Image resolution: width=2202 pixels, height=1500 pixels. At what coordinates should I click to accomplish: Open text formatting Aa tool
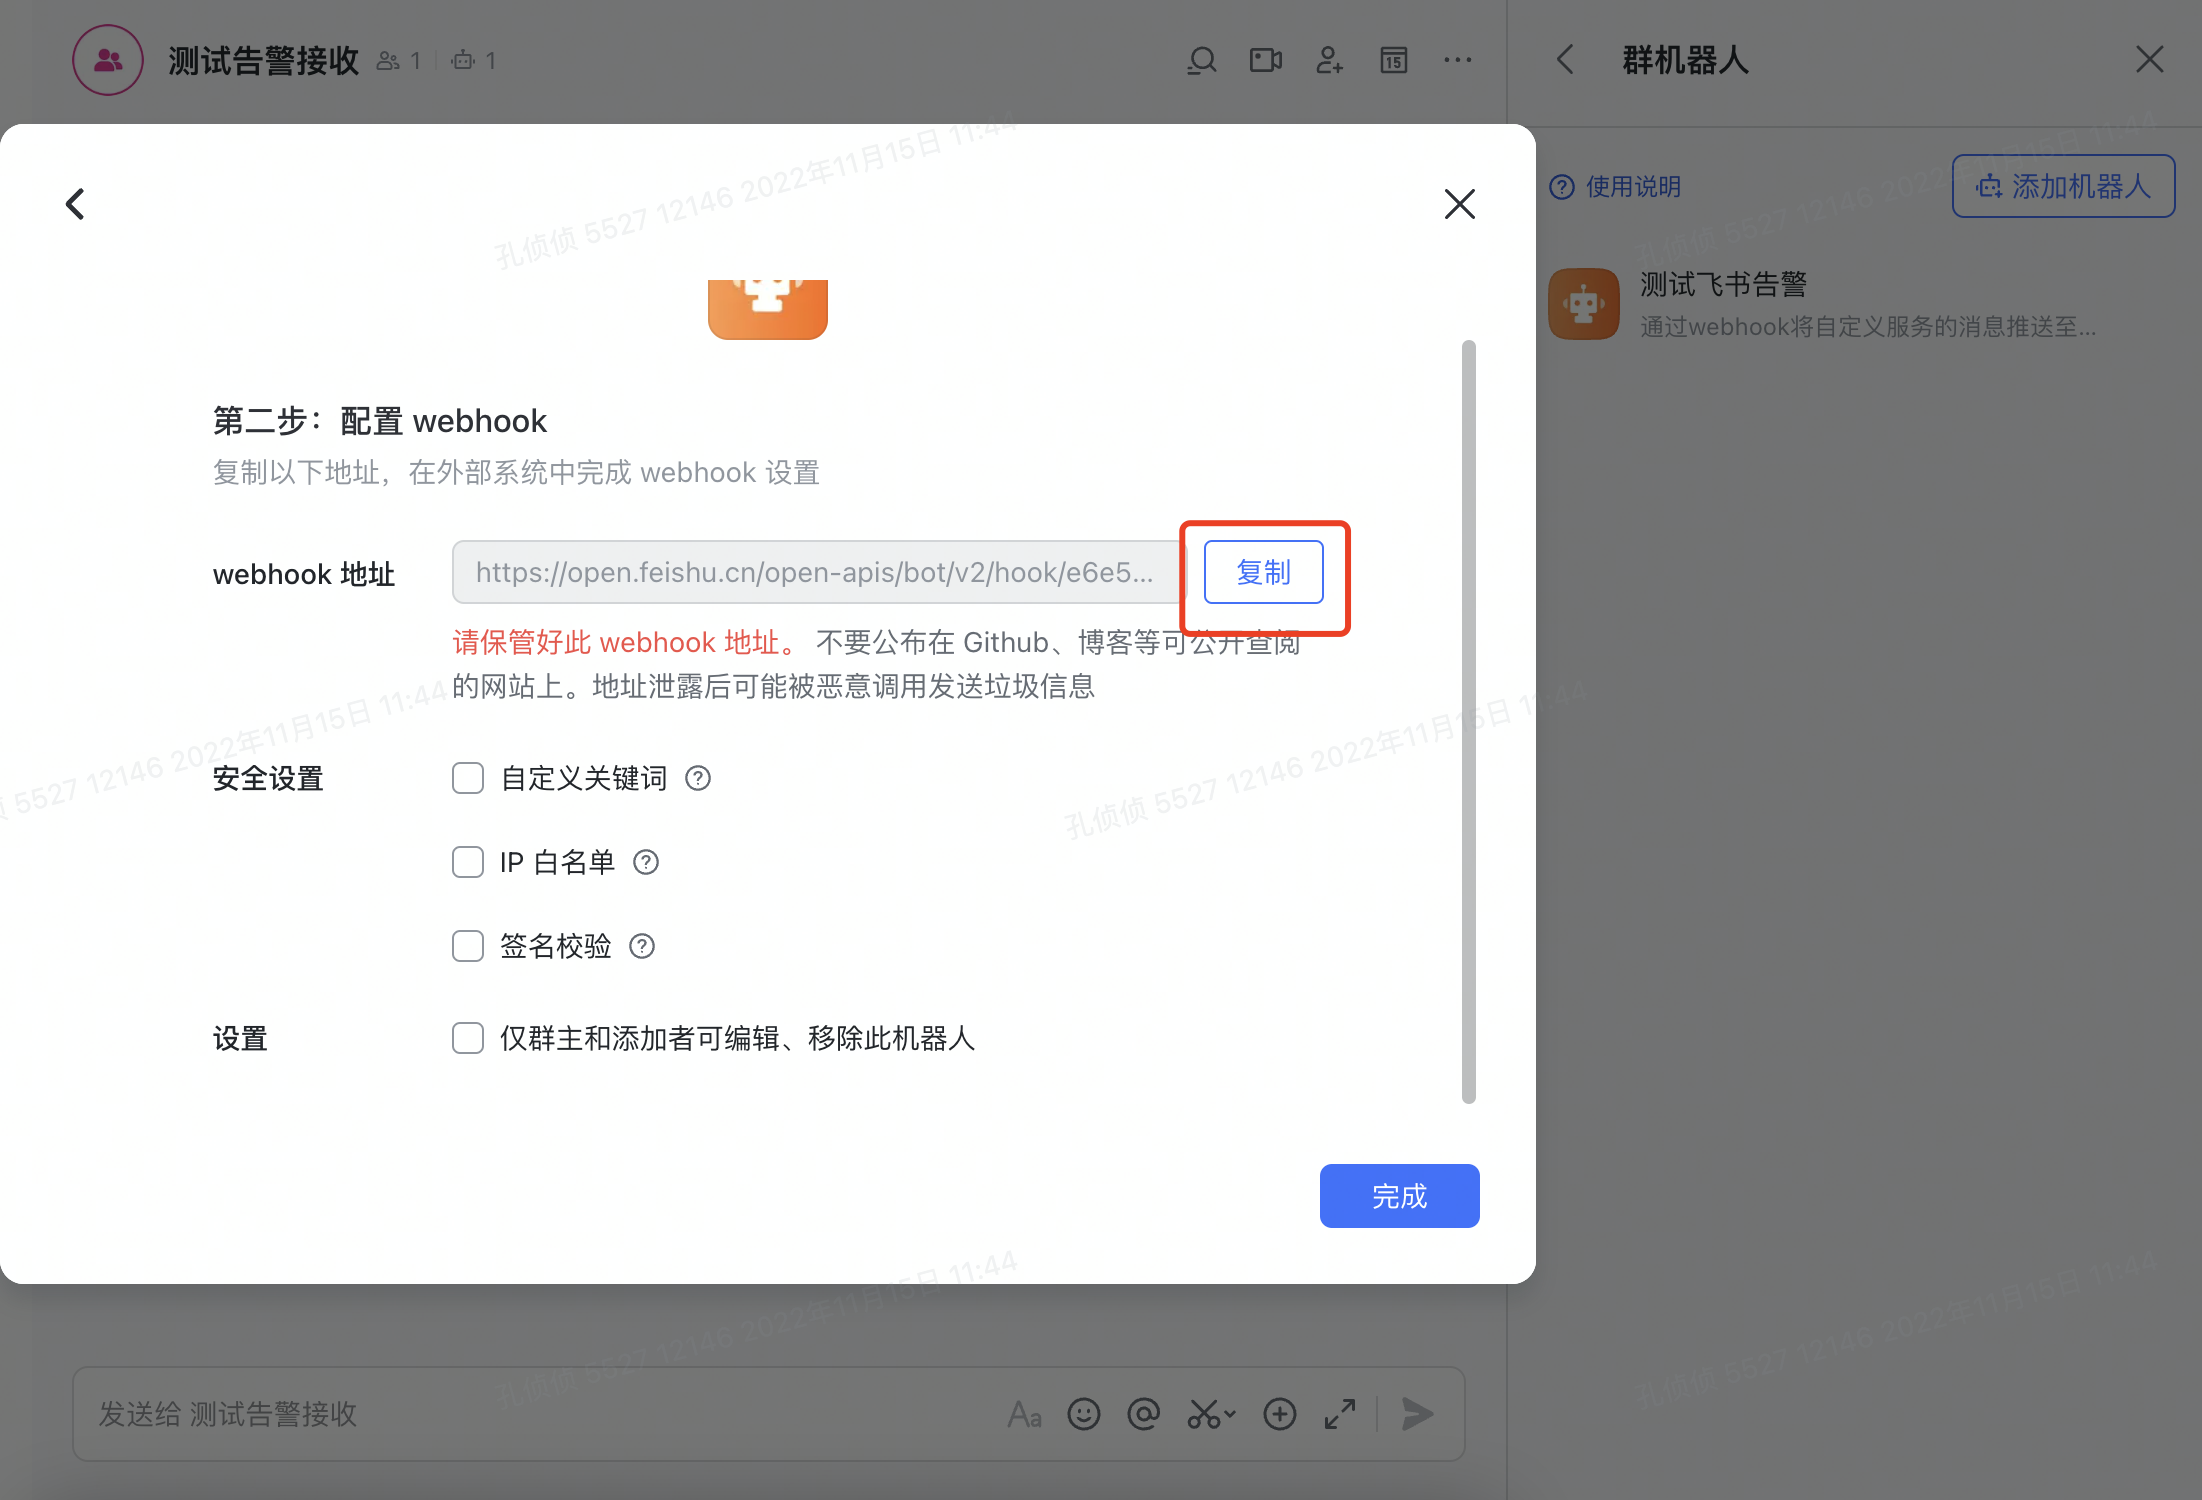point(1025,1414)
